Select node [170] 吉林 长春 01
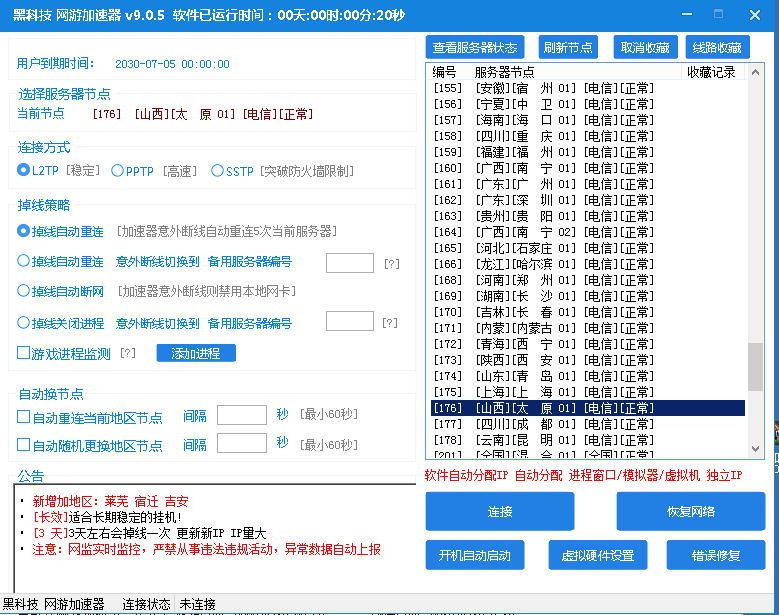The height and width of the screenshot is (615, 779). 588,312
